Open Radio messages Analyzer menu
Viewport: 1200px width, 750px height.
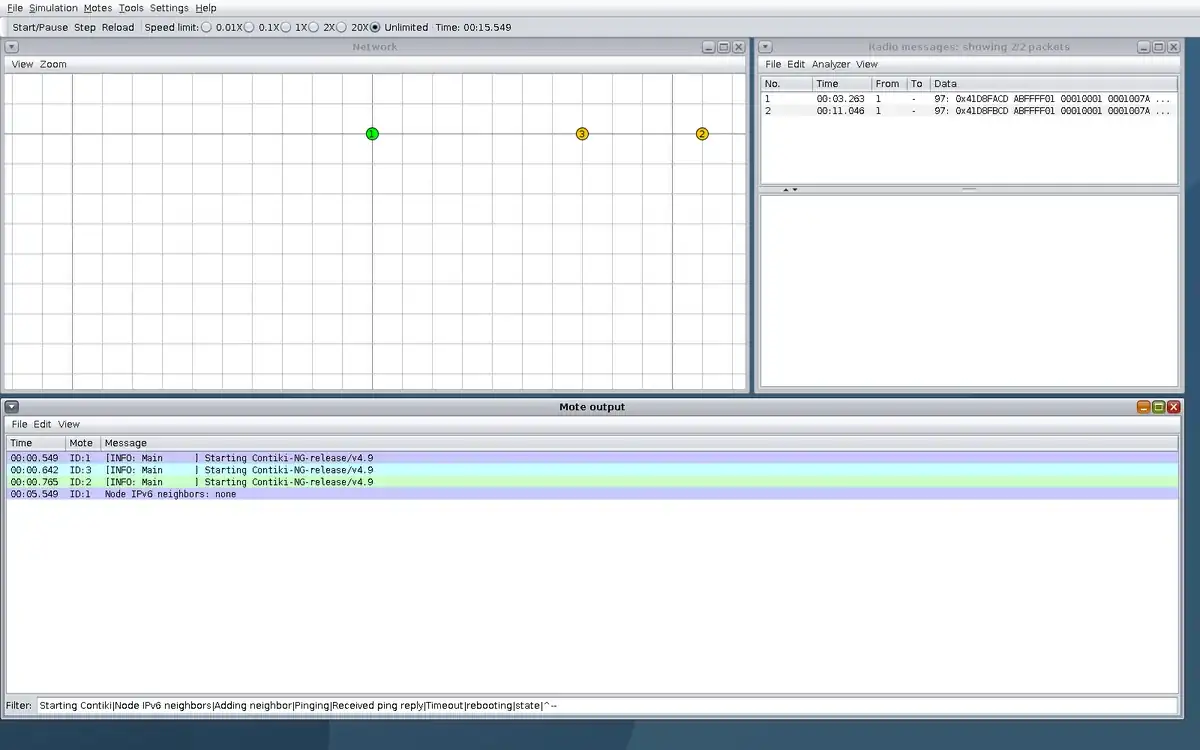point(831,64)
